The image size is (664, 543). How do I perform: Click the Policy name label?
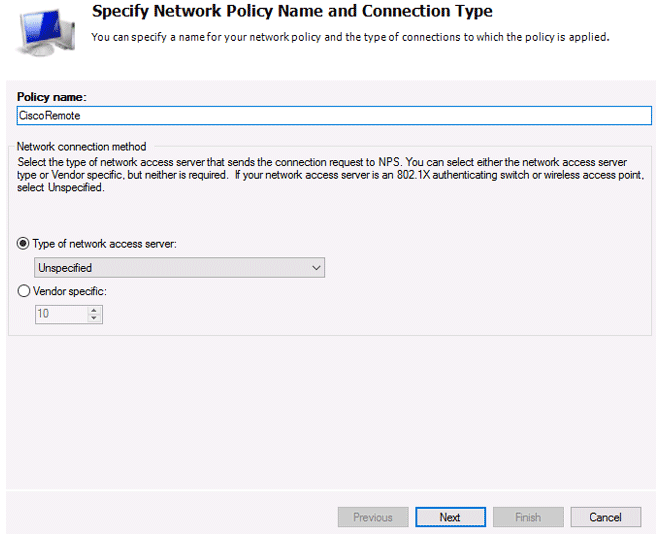(x=52, y=97)
